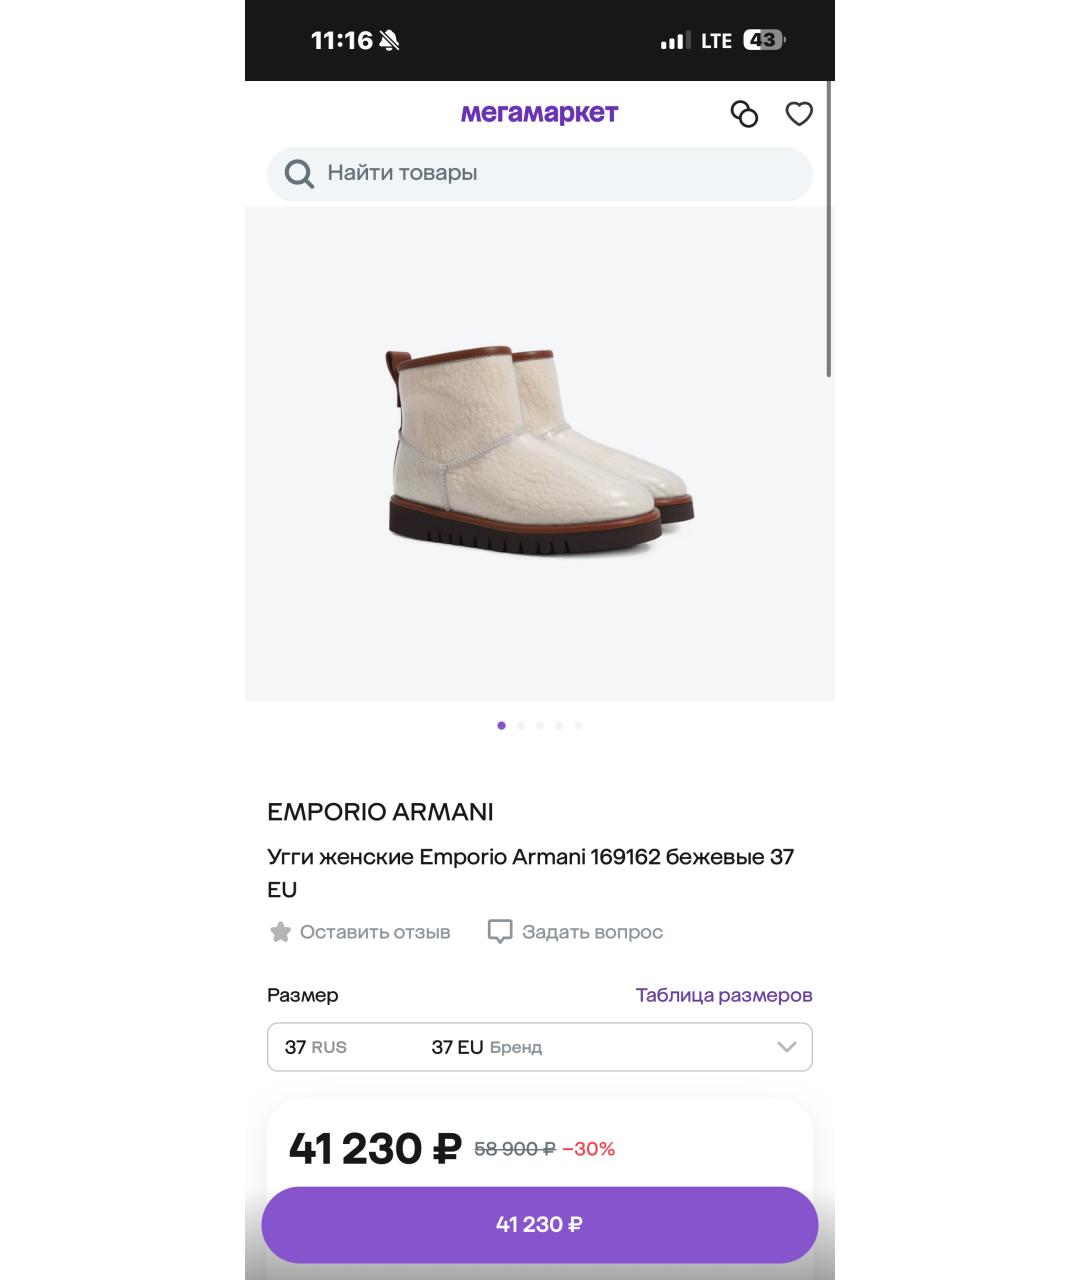Click Задать вопрос link

[x=592, y=932]
